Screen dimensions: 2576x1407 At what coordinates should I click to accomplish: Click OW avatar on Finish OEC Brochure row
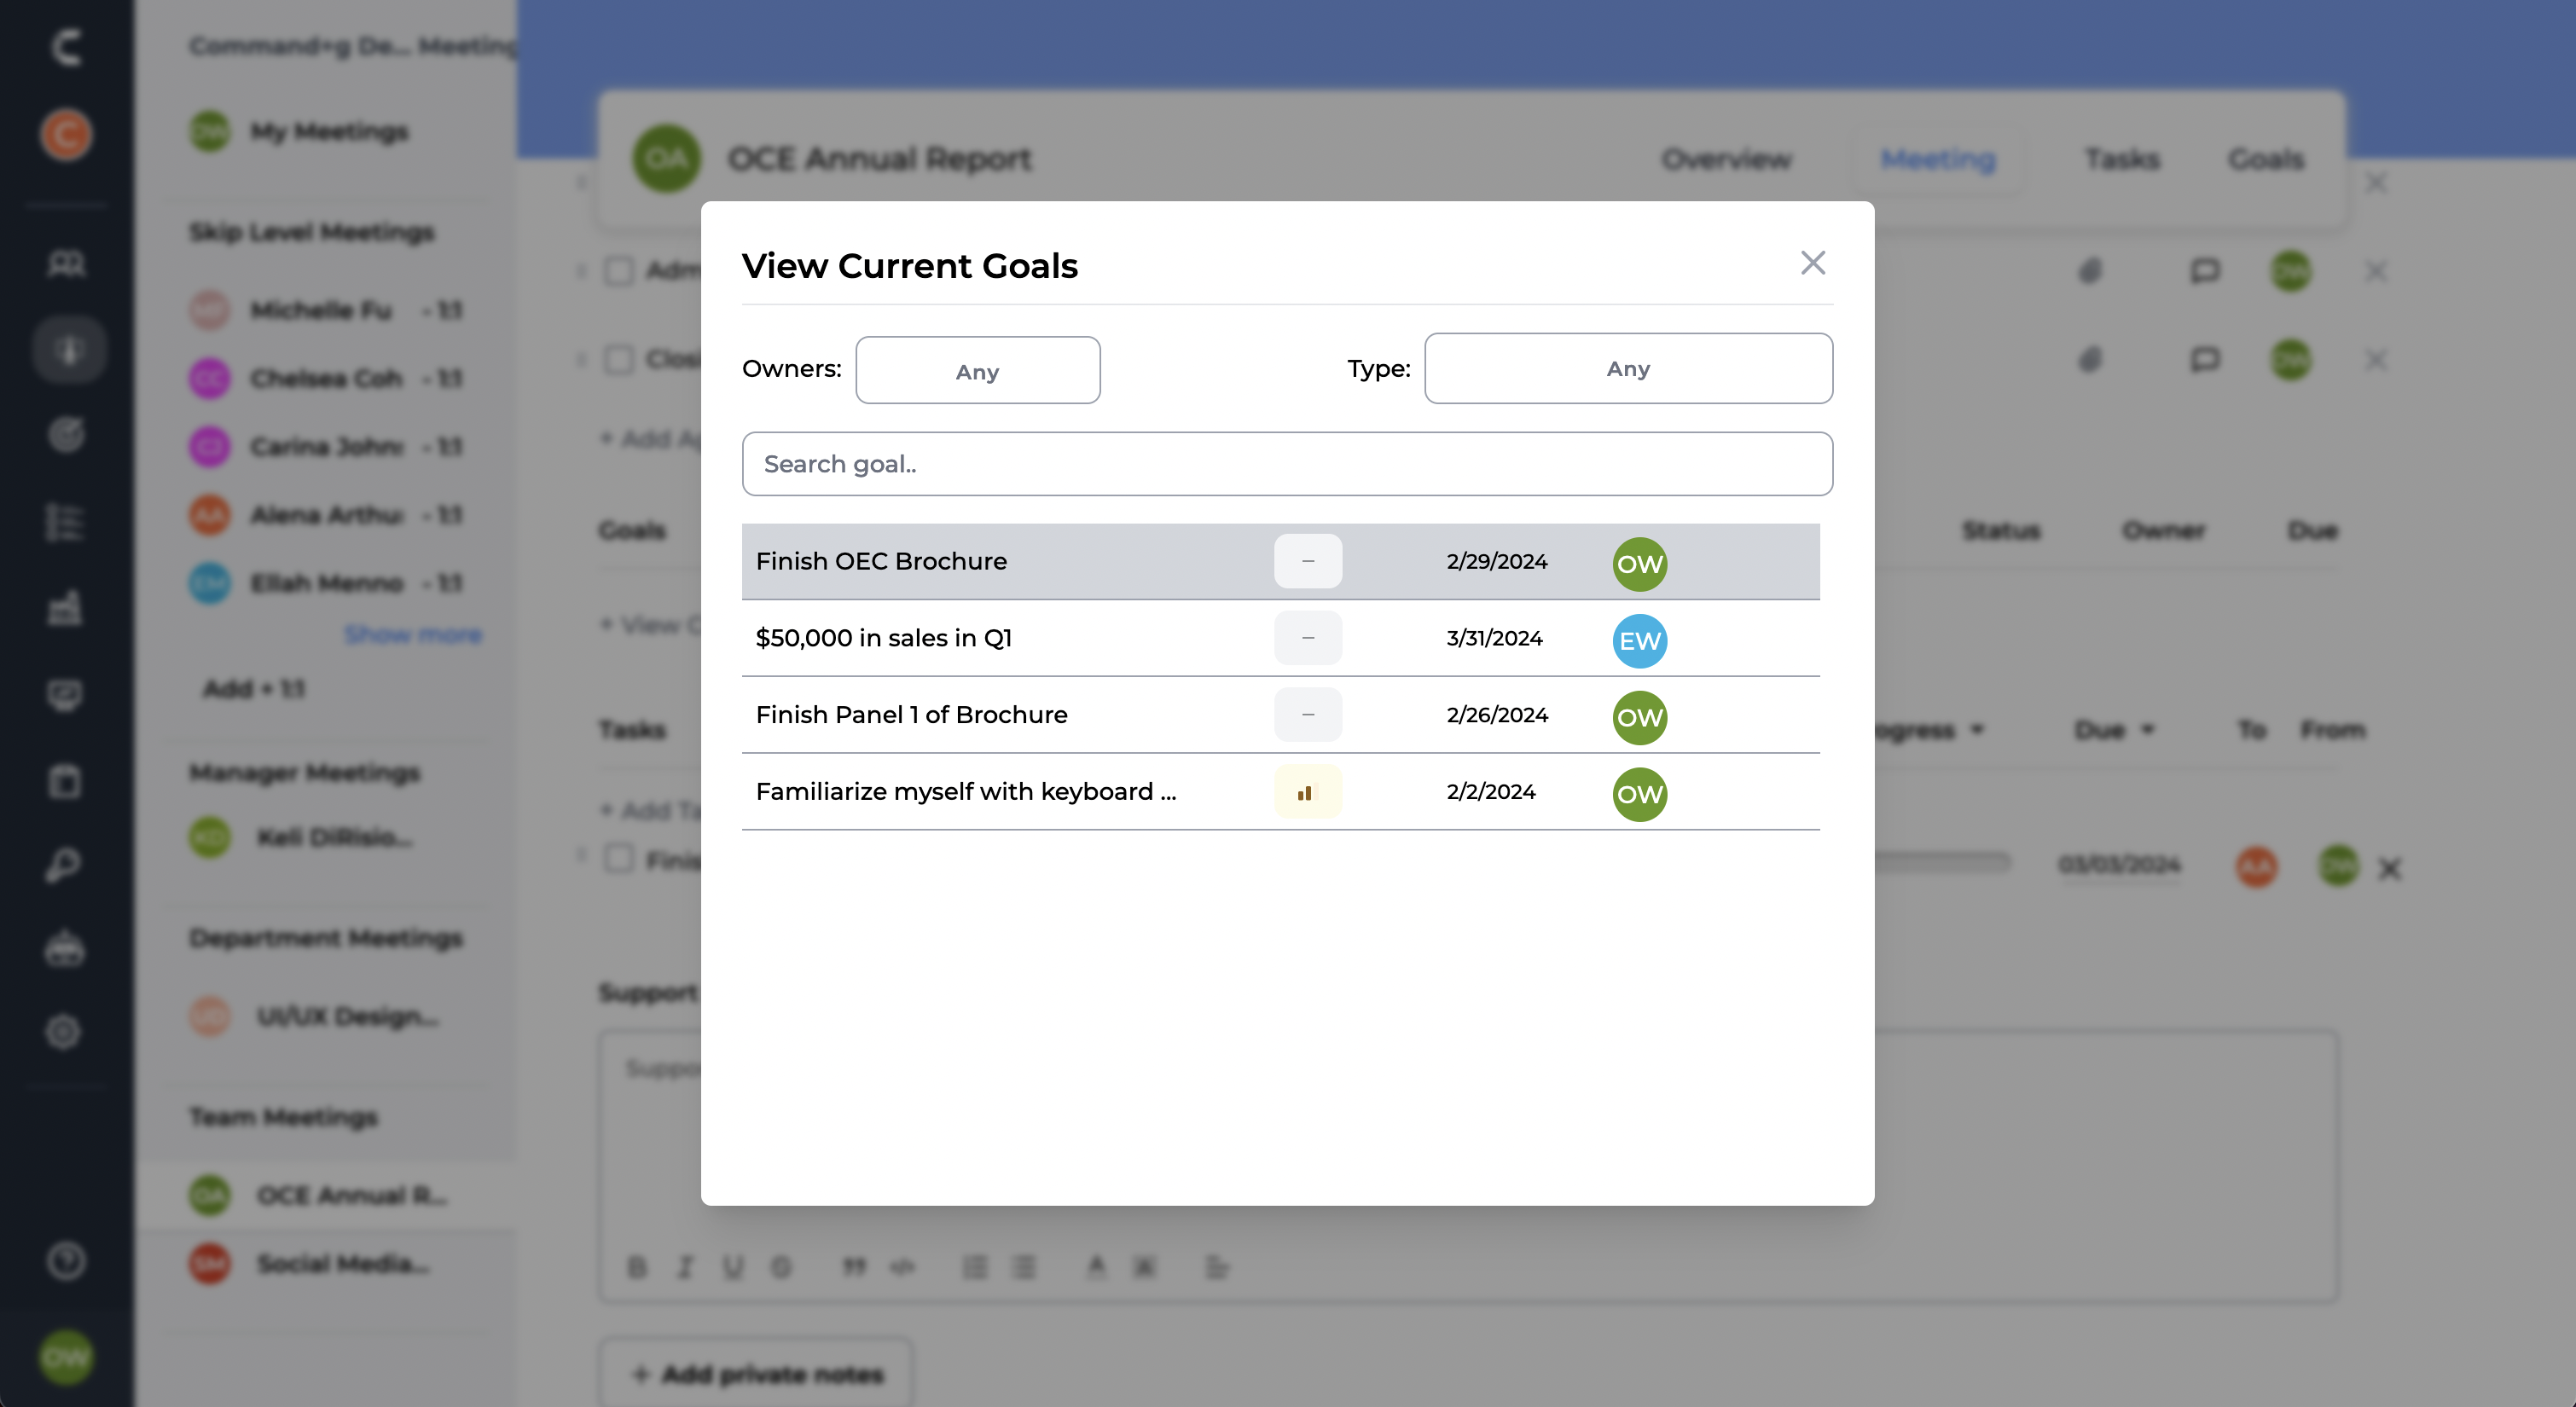click(x=1639, y=564)
